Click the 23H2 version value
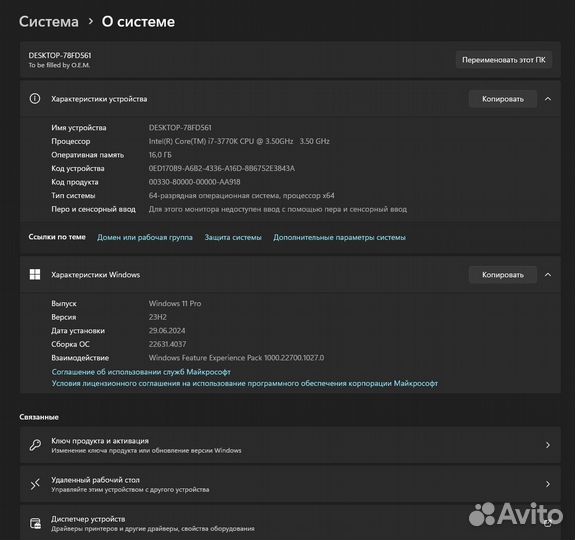 point(158,317)
